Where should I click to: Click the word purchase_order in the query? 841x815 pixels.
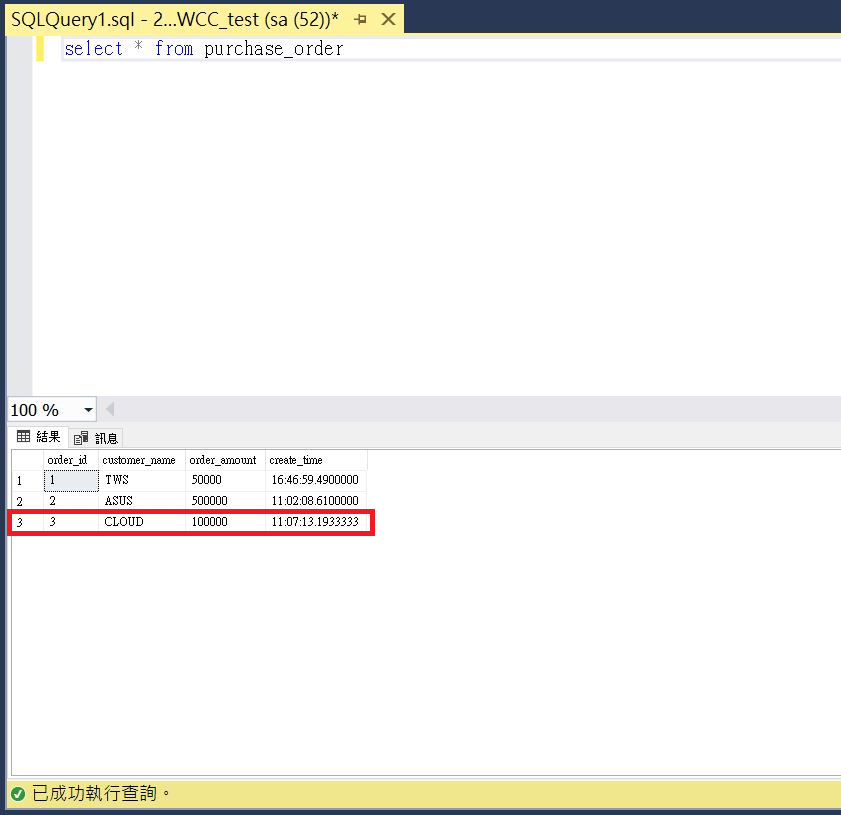274,49
